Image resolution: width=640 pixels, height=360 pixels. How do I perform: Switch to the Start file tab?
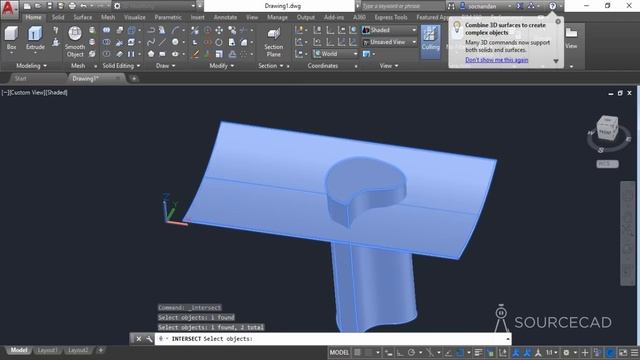click(20, 78)
